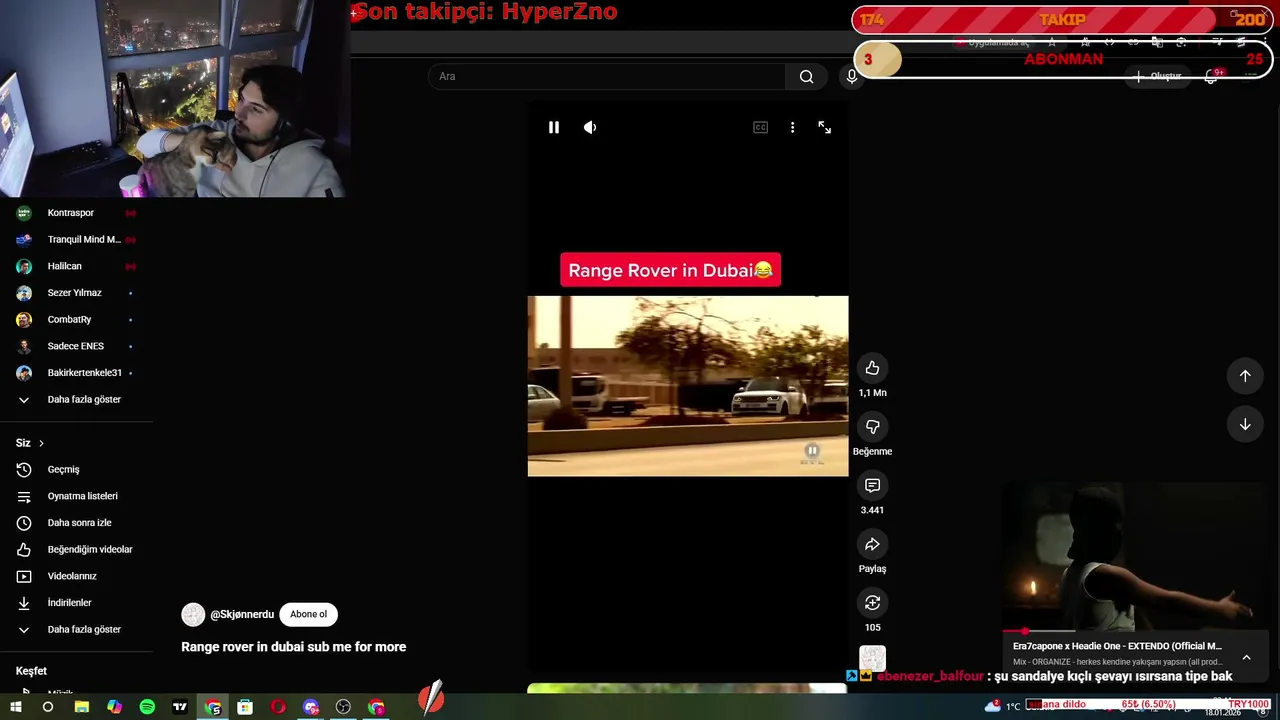Image resolution: width=1280 pixels, height=720 pixels.
Task: Go to next Short with down arrow
Action: tap(1245, 424)
